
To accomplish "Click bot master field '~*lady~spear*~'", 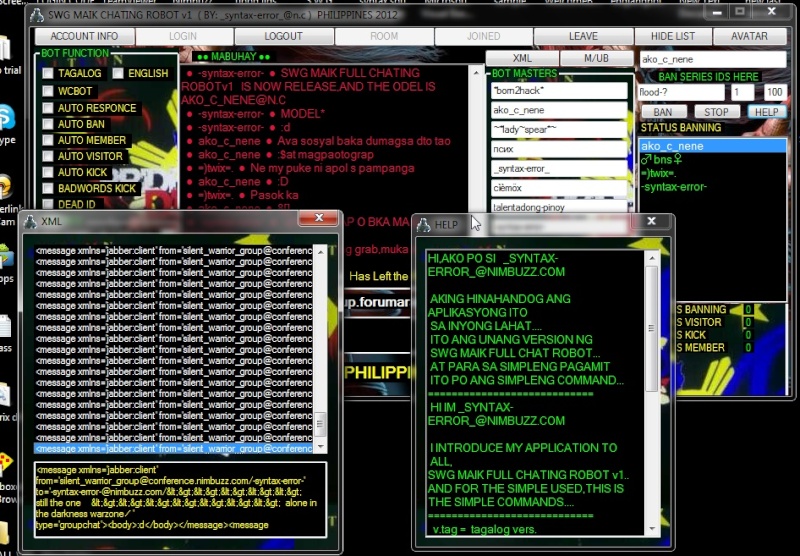I will [559, 130].
